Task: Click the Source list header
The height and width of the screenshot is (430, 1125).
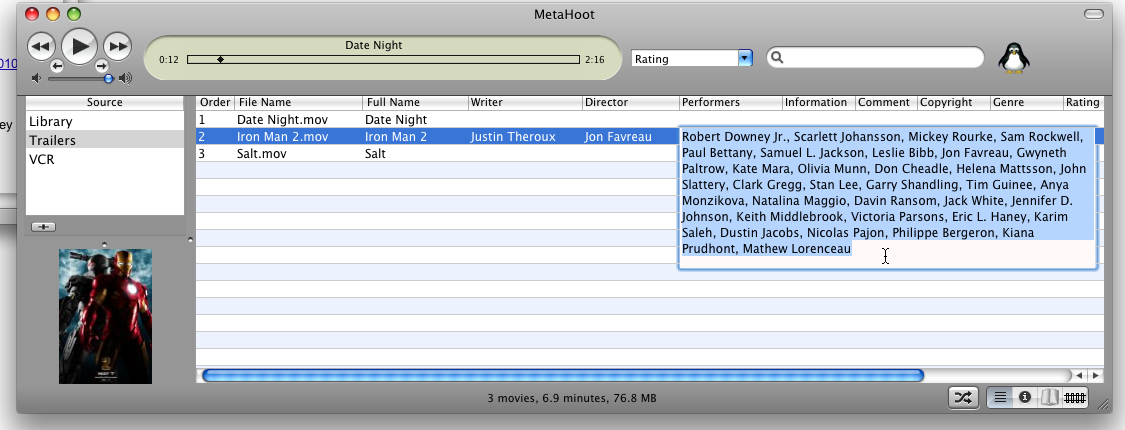Action: [x=105, y=103]
